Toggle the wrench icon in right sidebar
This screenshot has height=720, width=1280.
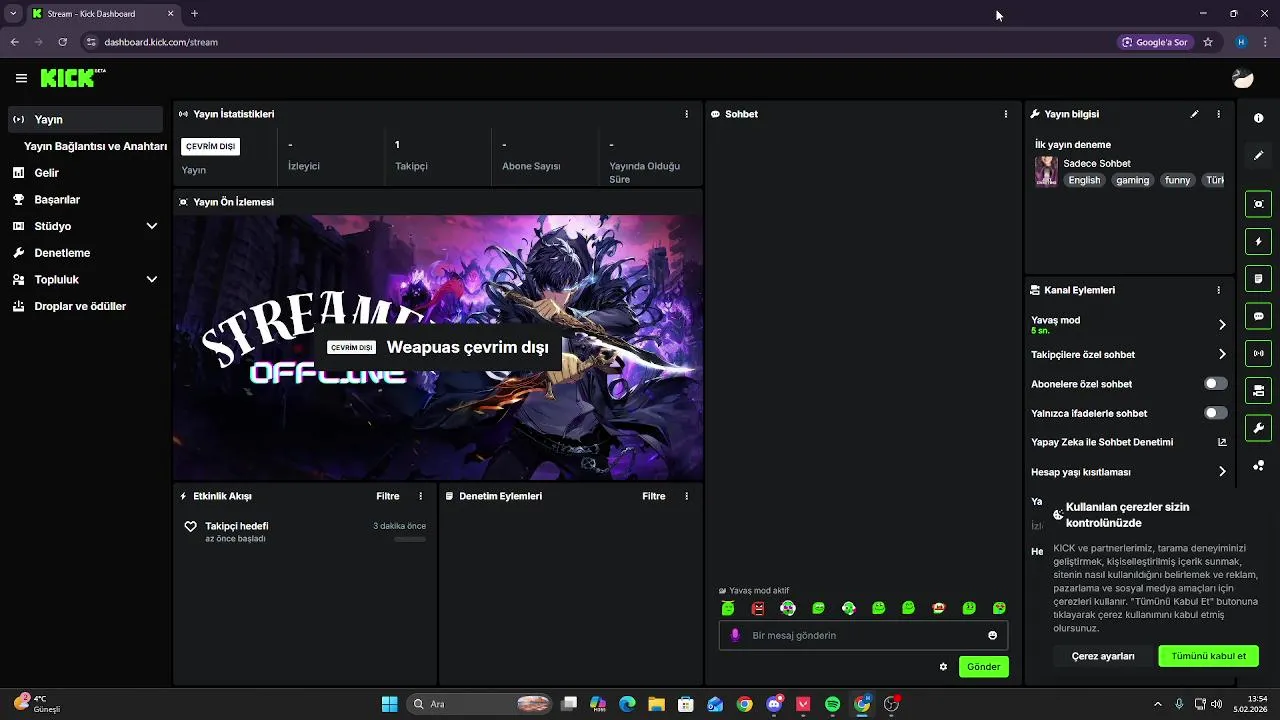[x=1258, y=428]
